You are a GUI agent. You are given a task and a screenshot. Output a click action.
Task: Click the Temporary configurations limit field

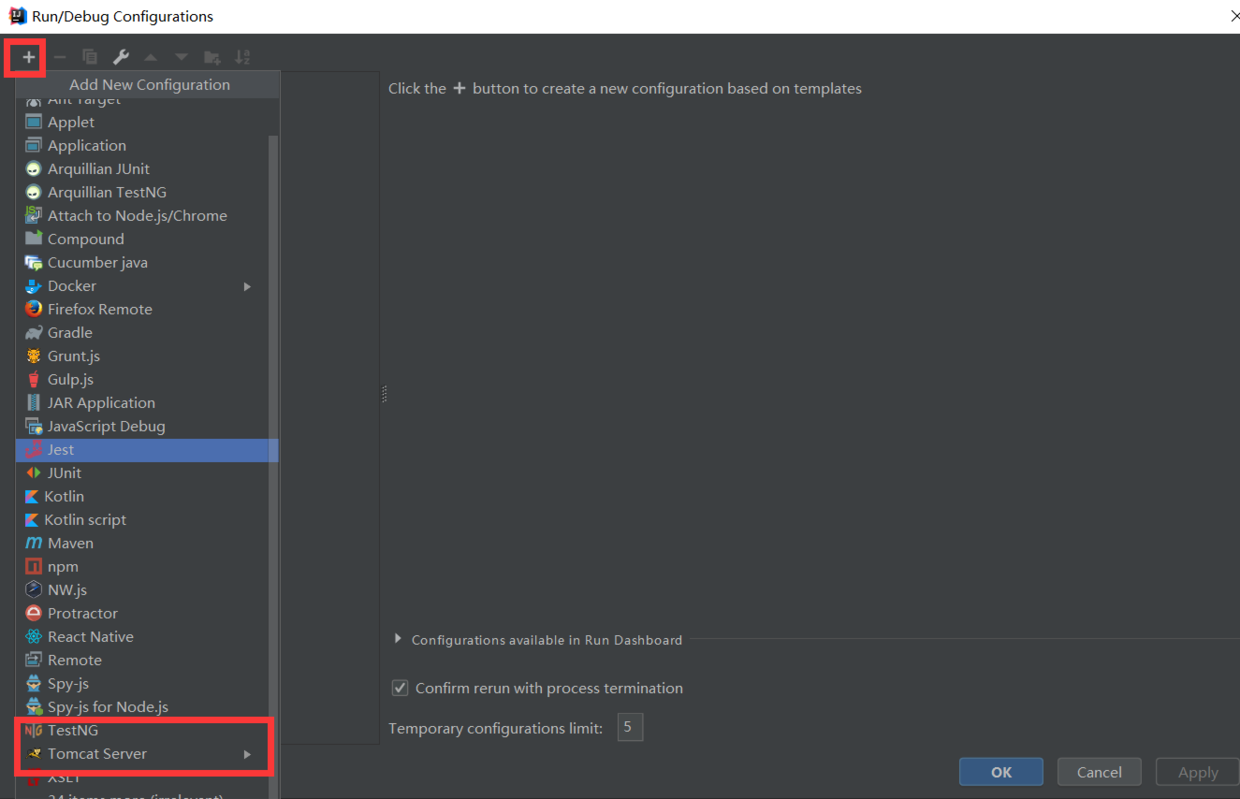[630, 727]
